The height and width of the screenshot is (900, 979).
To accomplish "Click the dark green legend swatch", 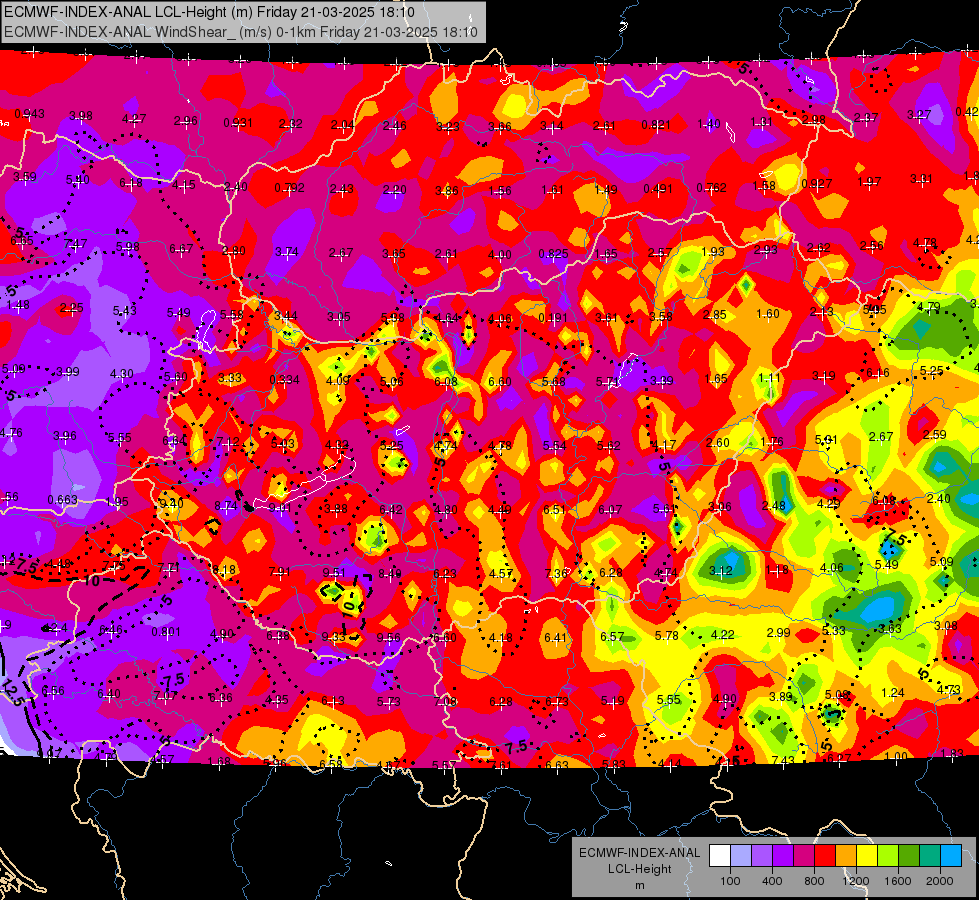I will (x=909, y=856).
